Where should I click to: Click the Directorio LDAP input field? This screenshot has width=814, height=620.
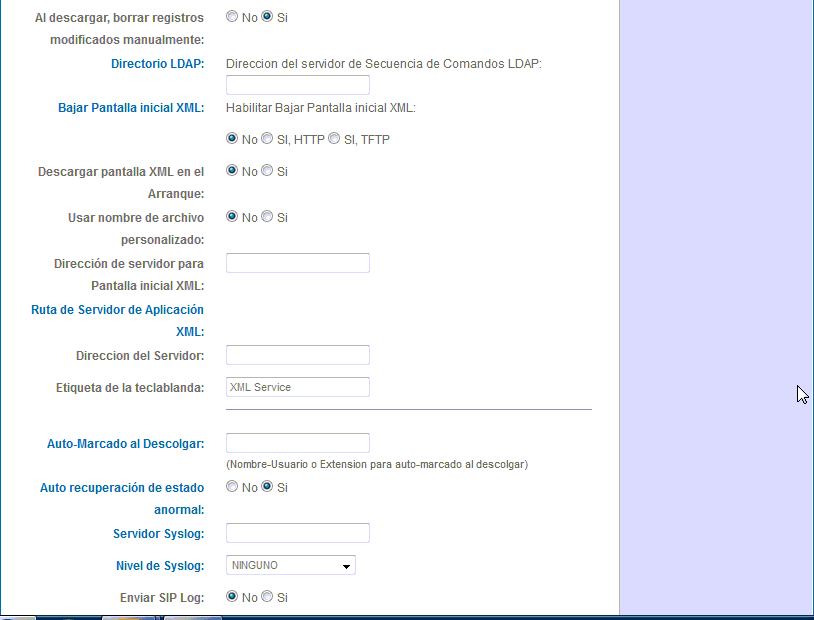(x=297, y=84)
